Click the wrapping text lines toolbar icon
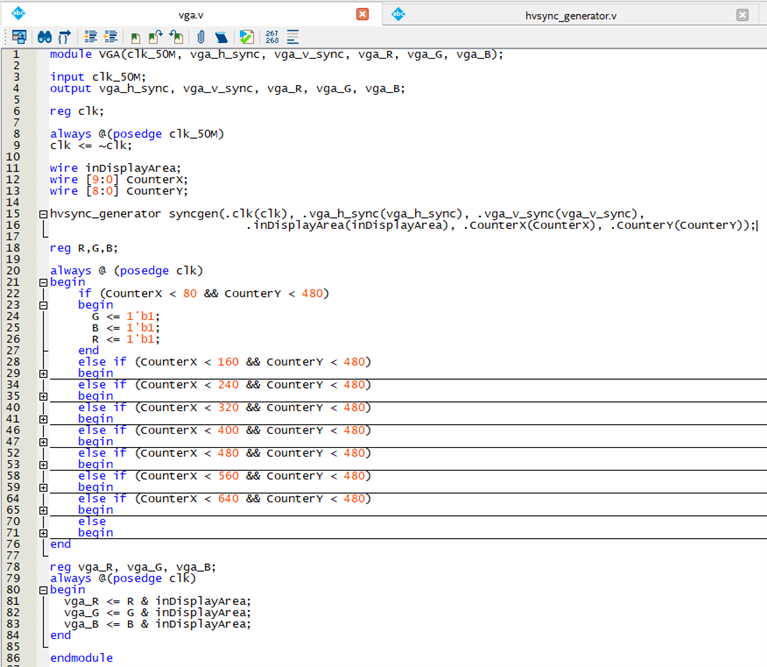The width and height of the screenshot is (767, 667). [293, 36]
